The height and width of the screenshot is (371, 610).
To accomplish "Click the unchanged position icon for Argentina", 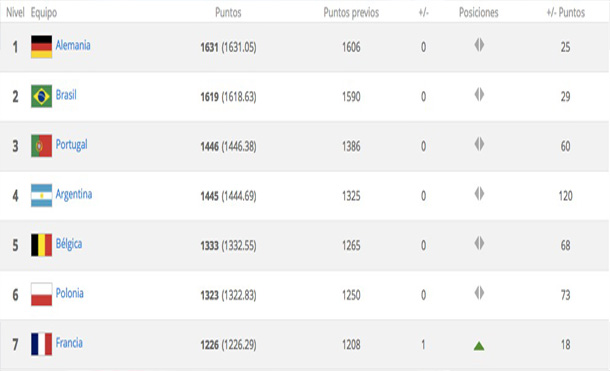I will [479, 194].
